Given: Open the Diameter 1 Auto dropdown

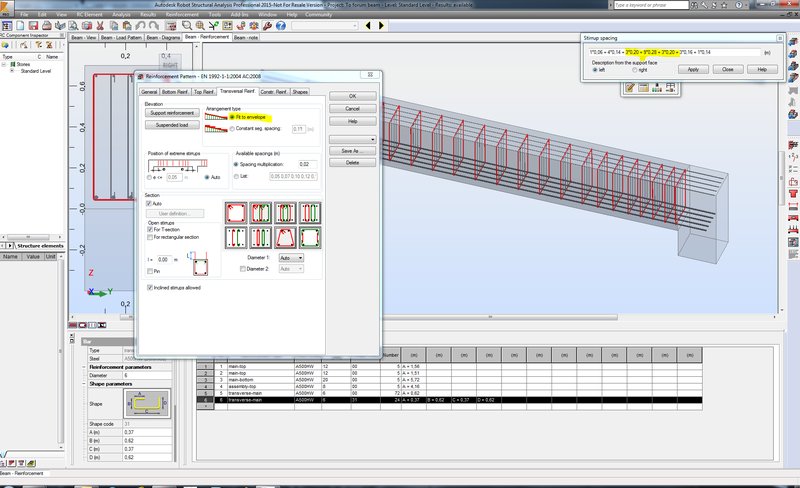Looking at the screenshot, I should click(291, 258).
